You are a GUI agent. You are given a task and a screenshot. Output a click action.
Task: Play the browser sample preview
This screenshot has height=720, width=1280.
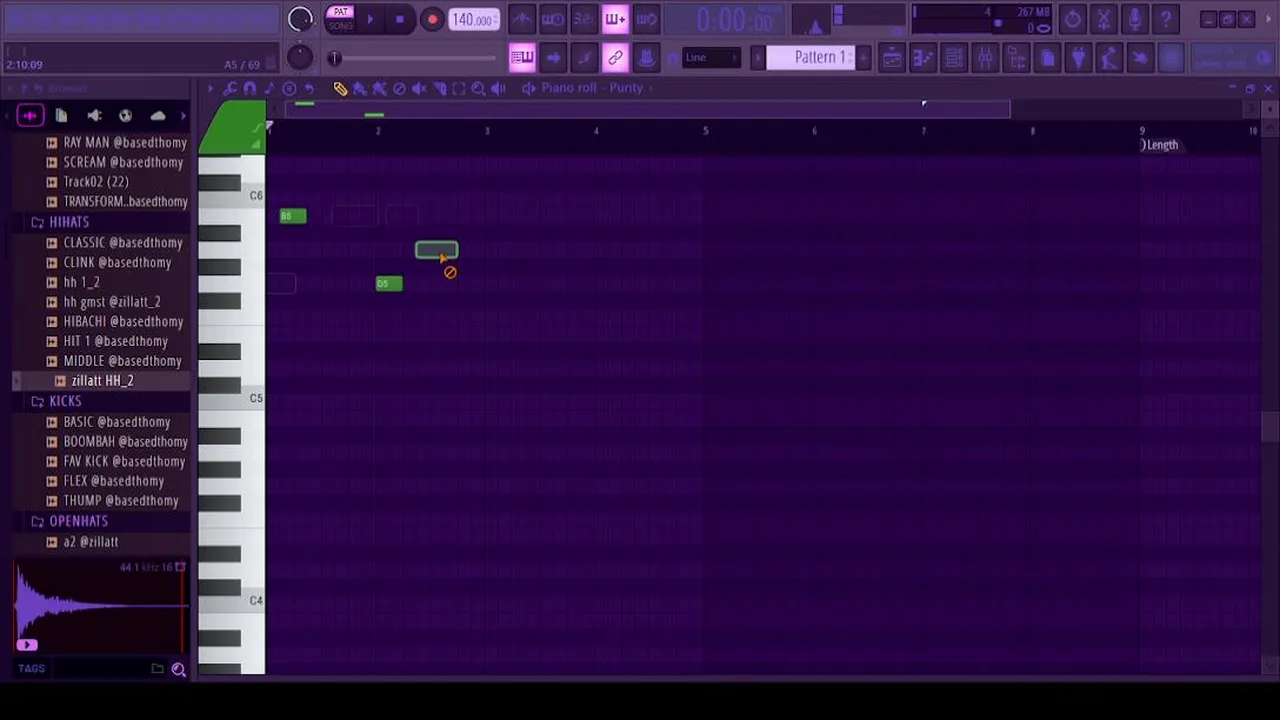tap(27, 645)
